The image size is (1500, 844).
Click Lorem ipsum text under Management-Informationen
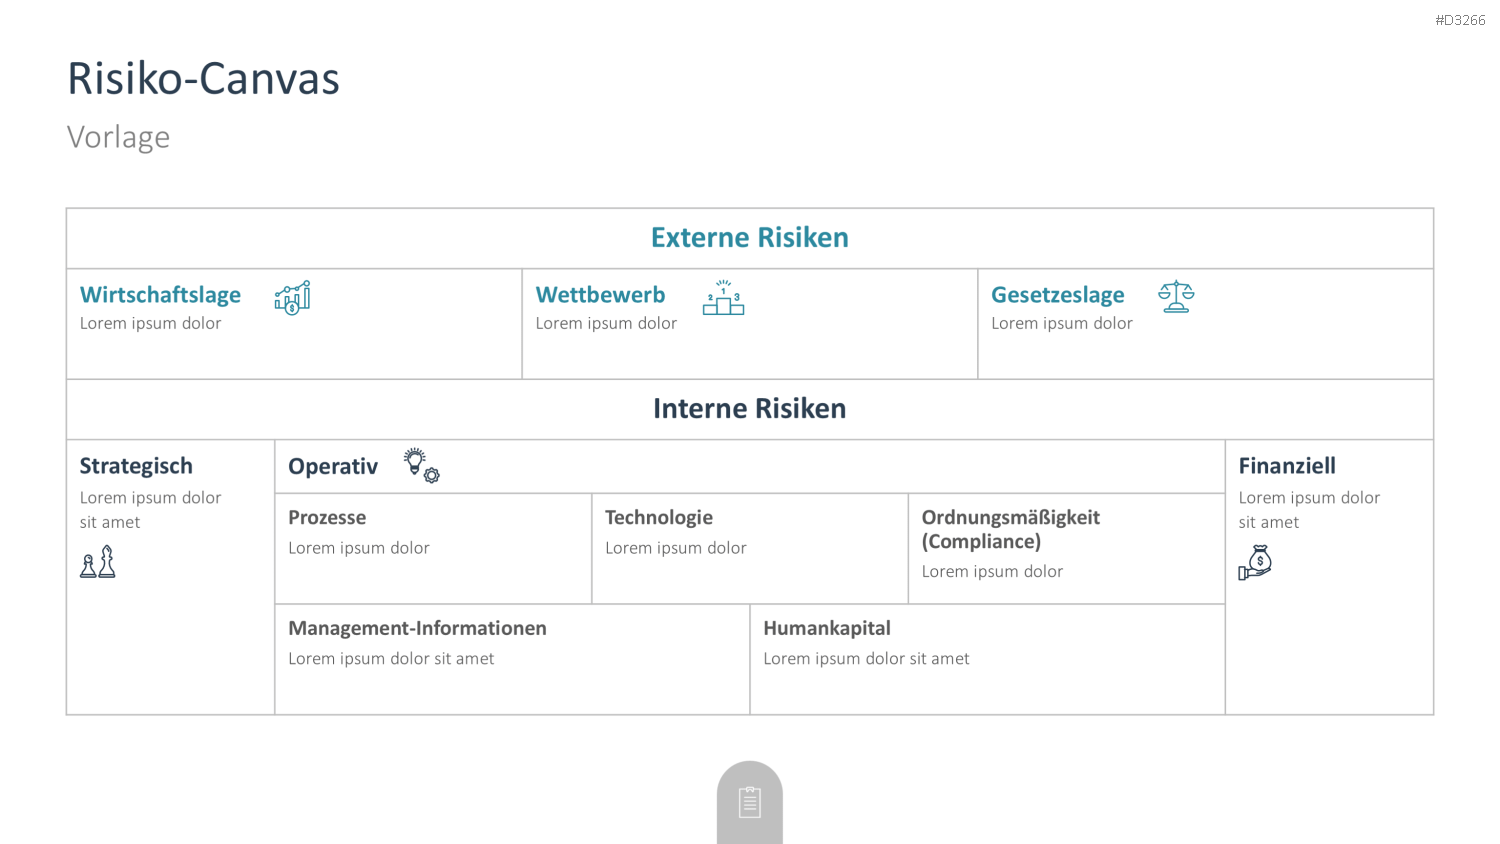click(x=391, y=659)
